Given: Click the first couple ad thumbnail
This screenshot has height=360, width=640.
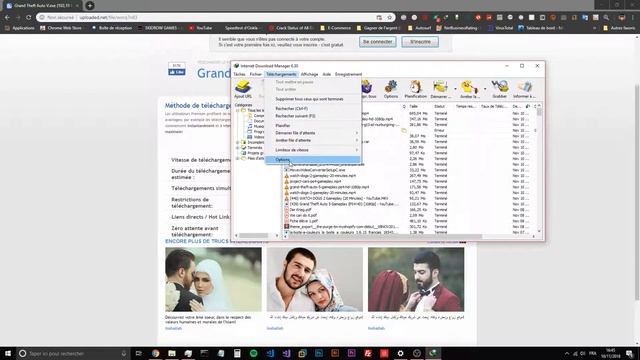Looking at the screenshot, I should [213, 280].
